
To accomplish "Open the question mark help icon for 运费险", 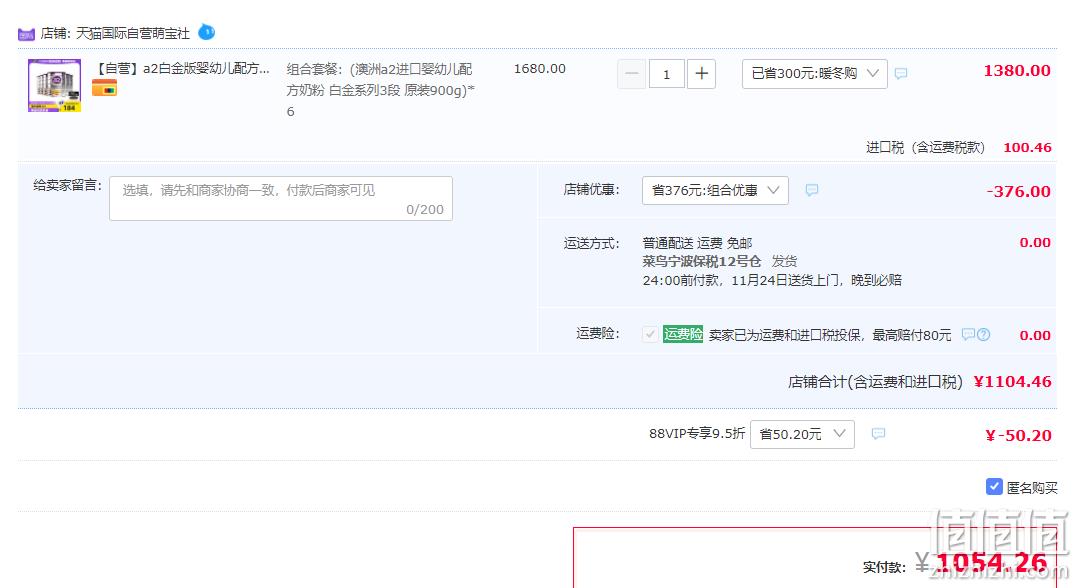I will 984,335.
